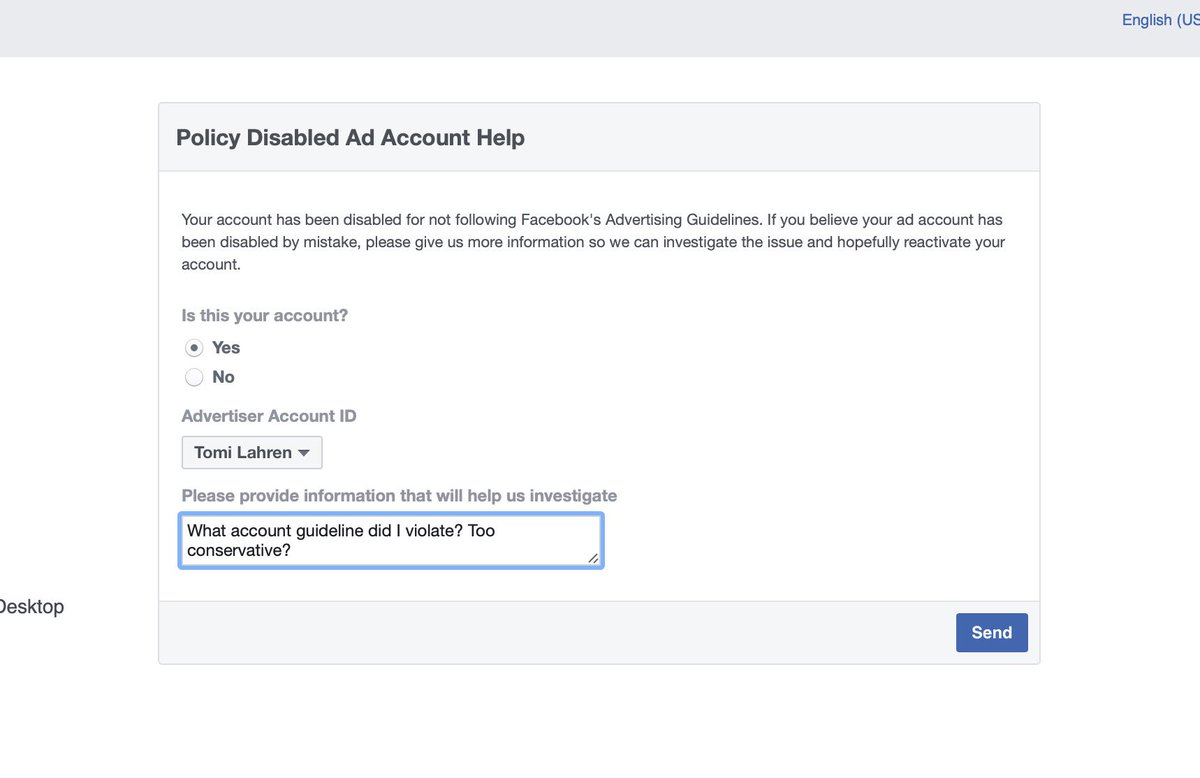This screenshot has height=778, width=1200.
Task: Click the Policy Disabled Ad Account Help heading
Action: point(350,138)
